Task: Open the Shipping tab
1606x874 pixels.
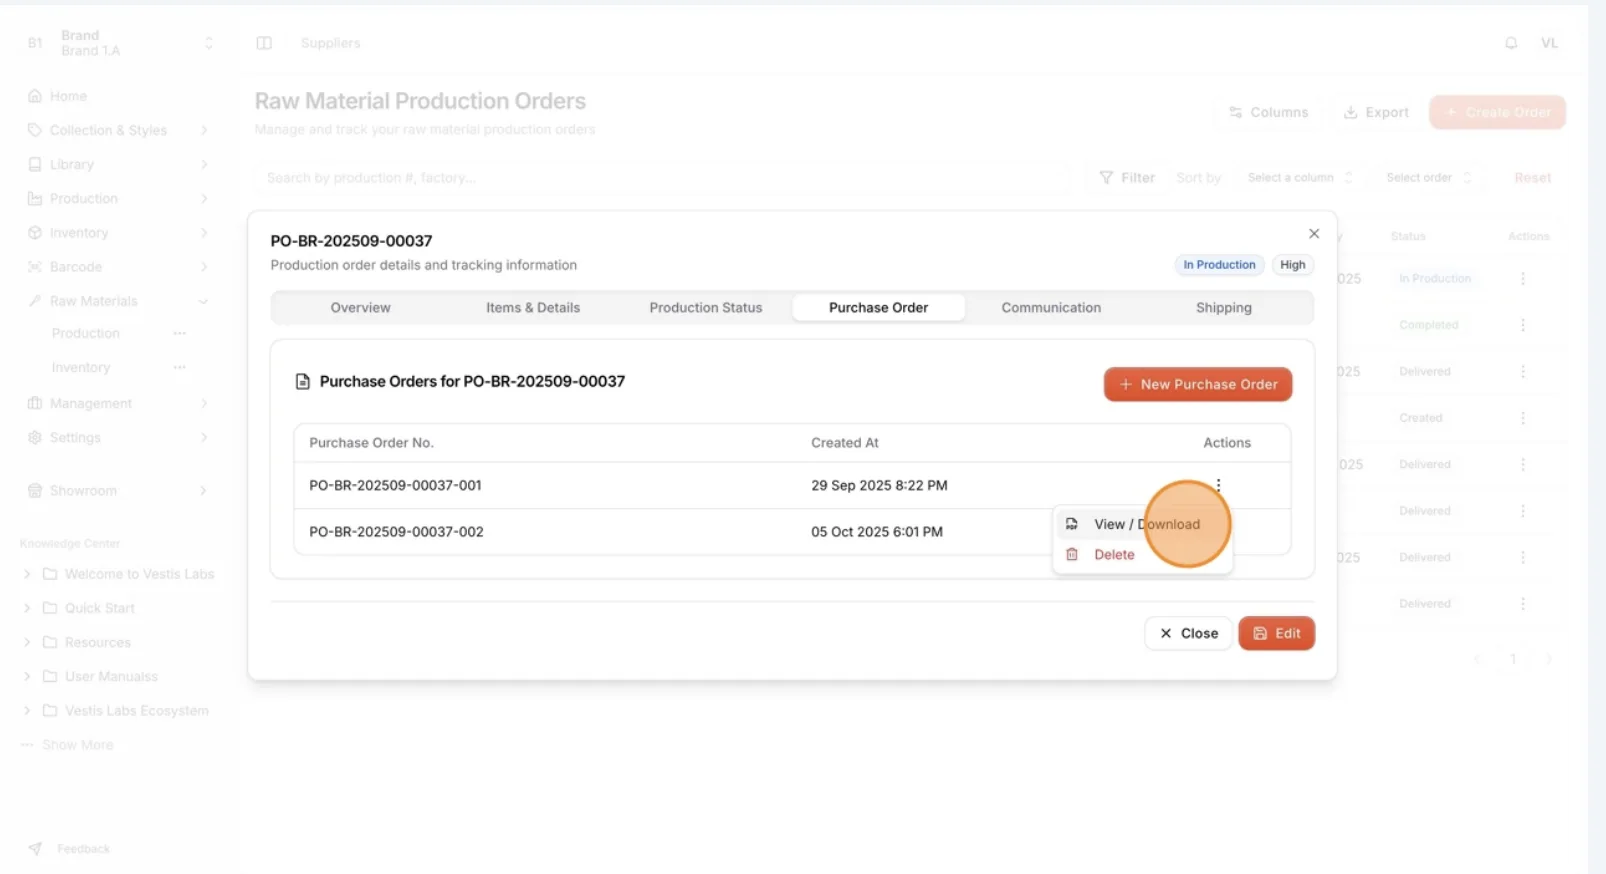Action: click(1224, 308)
